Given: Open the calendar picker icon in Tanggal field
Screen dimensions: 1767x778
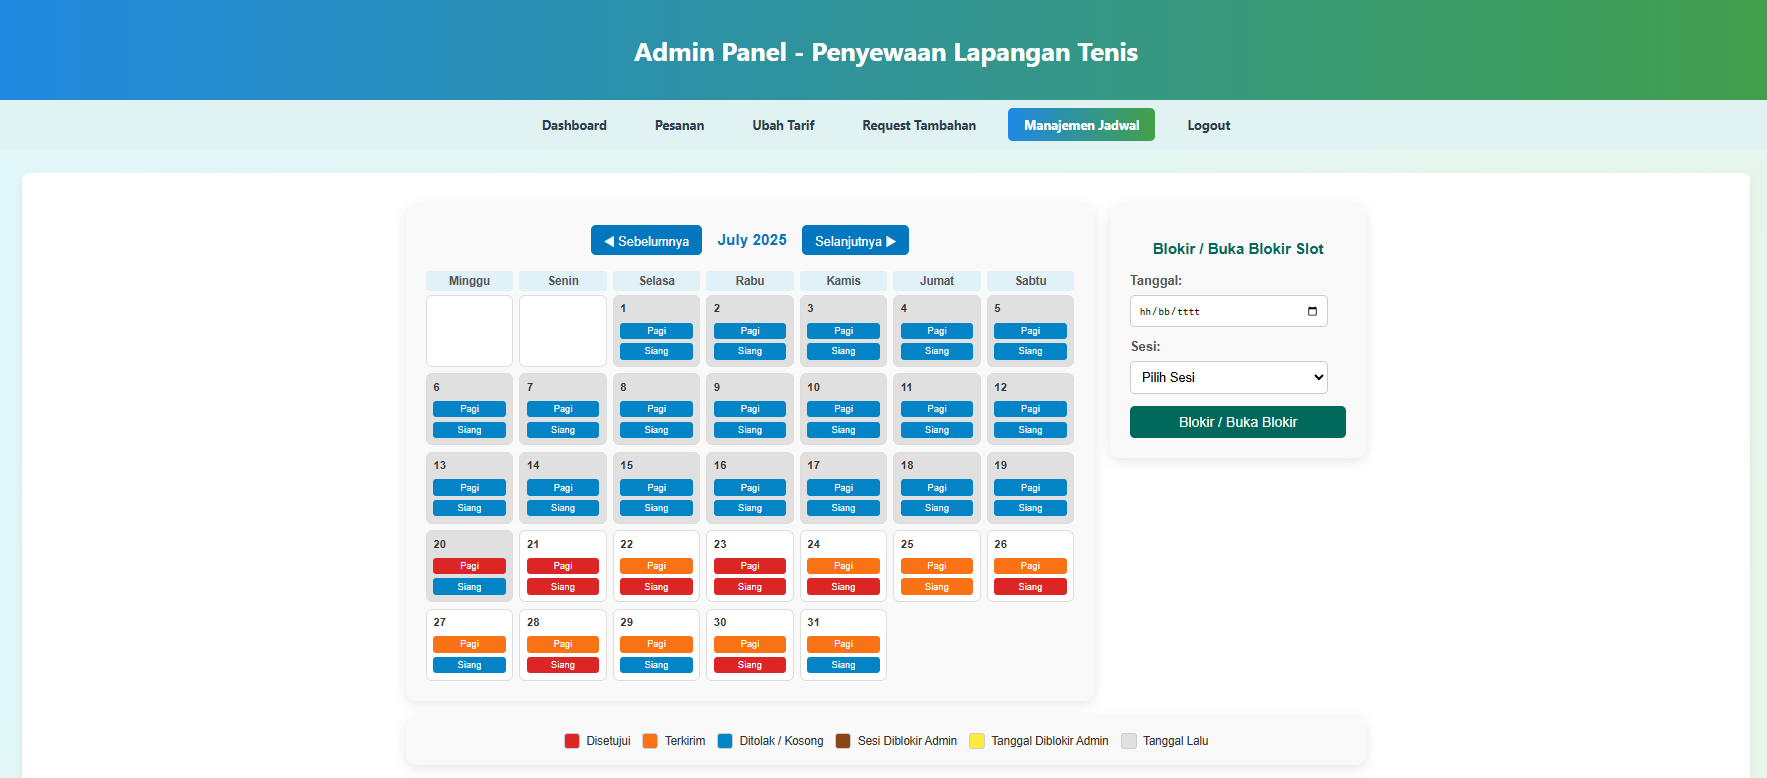Looking at the screenshot, I should pos(1312,311).
